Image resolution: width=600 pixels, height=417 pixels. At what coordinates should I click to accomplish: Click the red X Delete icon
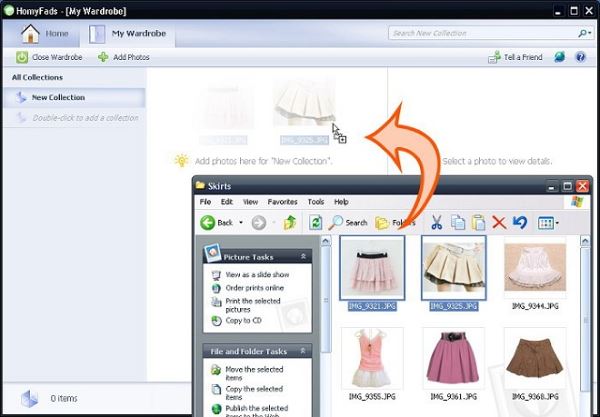499,223
